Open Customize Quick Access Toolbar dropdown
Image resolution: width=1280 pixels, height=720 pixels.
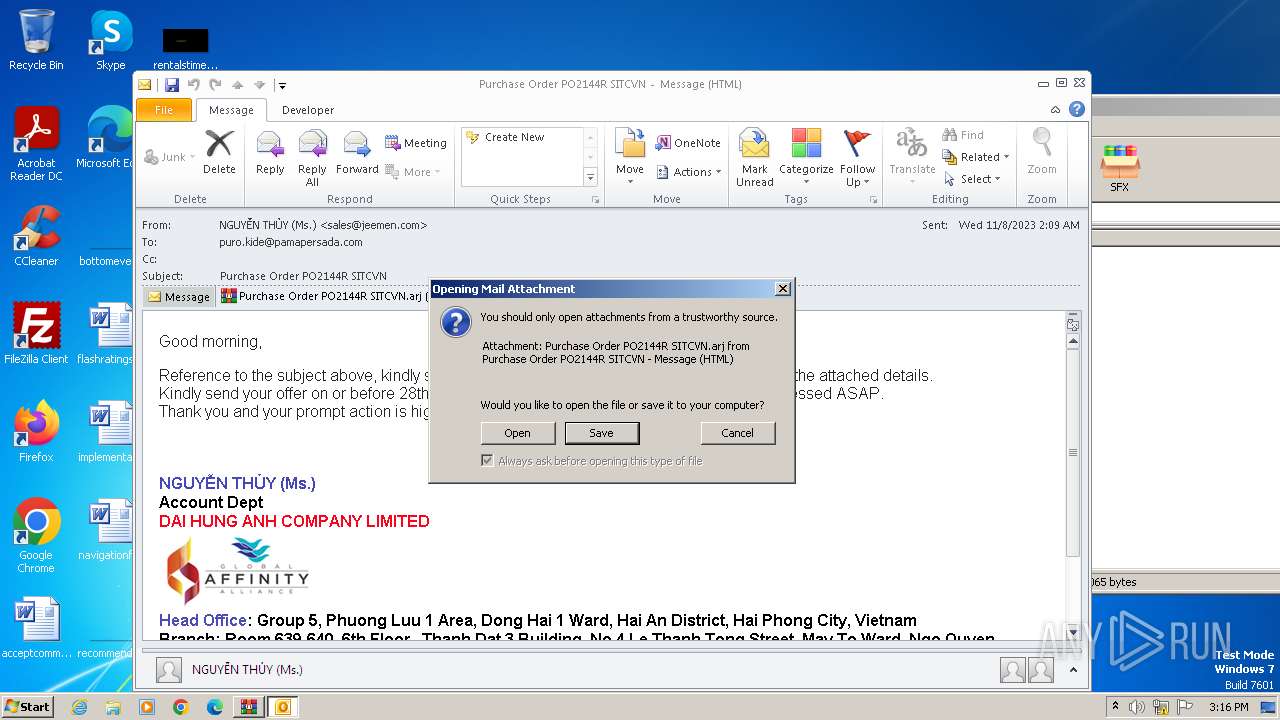tap(282, 85)
